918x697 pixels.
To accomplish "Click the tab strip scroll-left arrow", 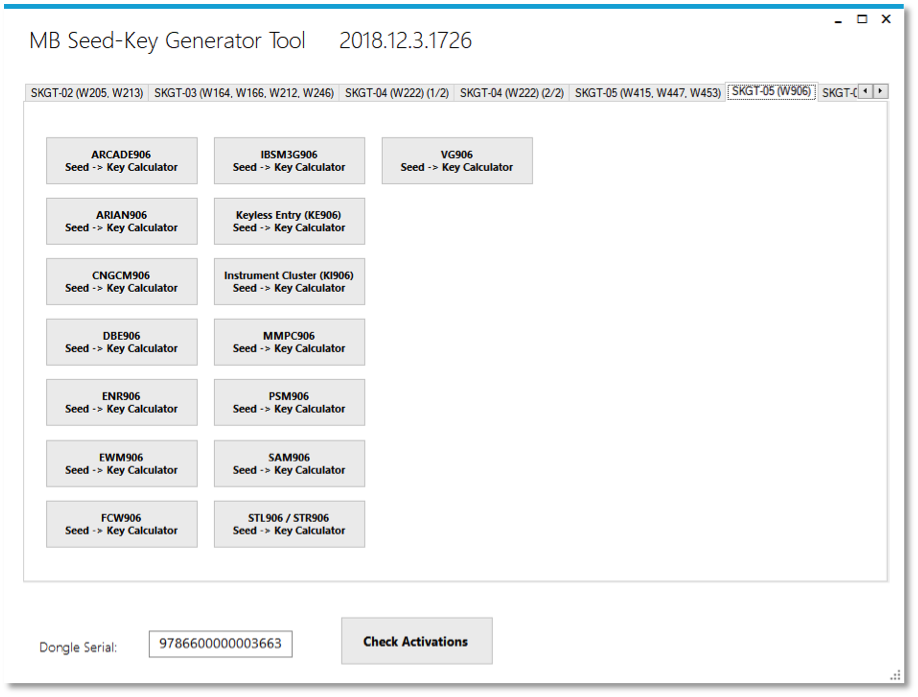I will (x=865, y=91).
